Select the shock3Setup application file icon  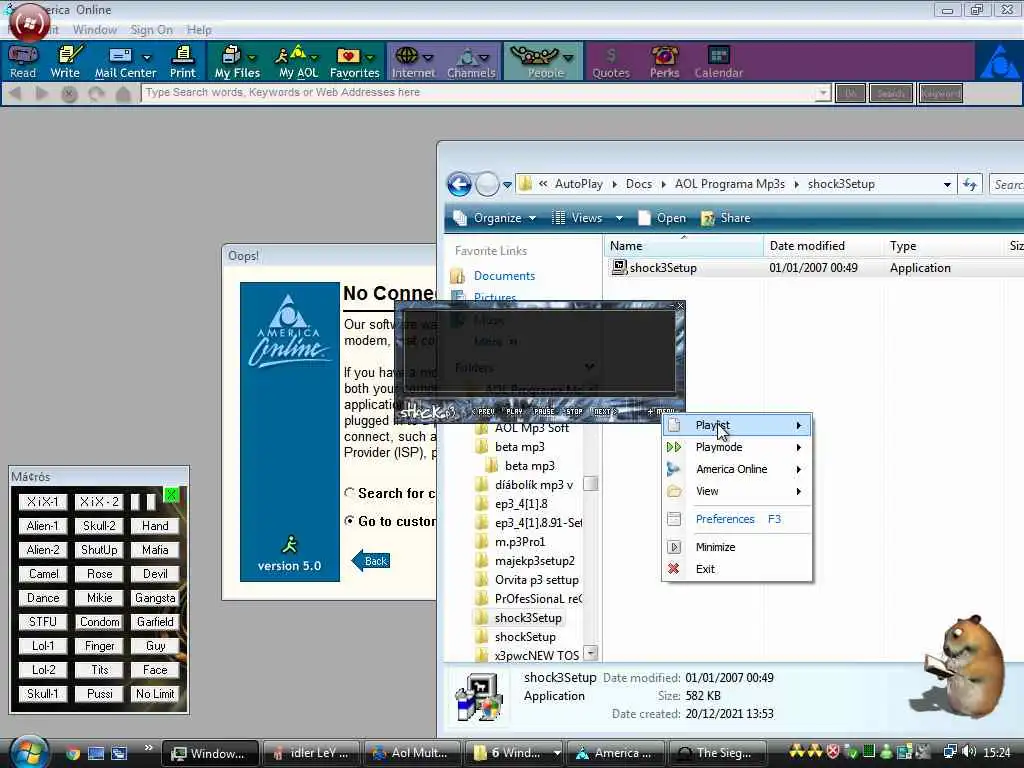coord(618,267)
